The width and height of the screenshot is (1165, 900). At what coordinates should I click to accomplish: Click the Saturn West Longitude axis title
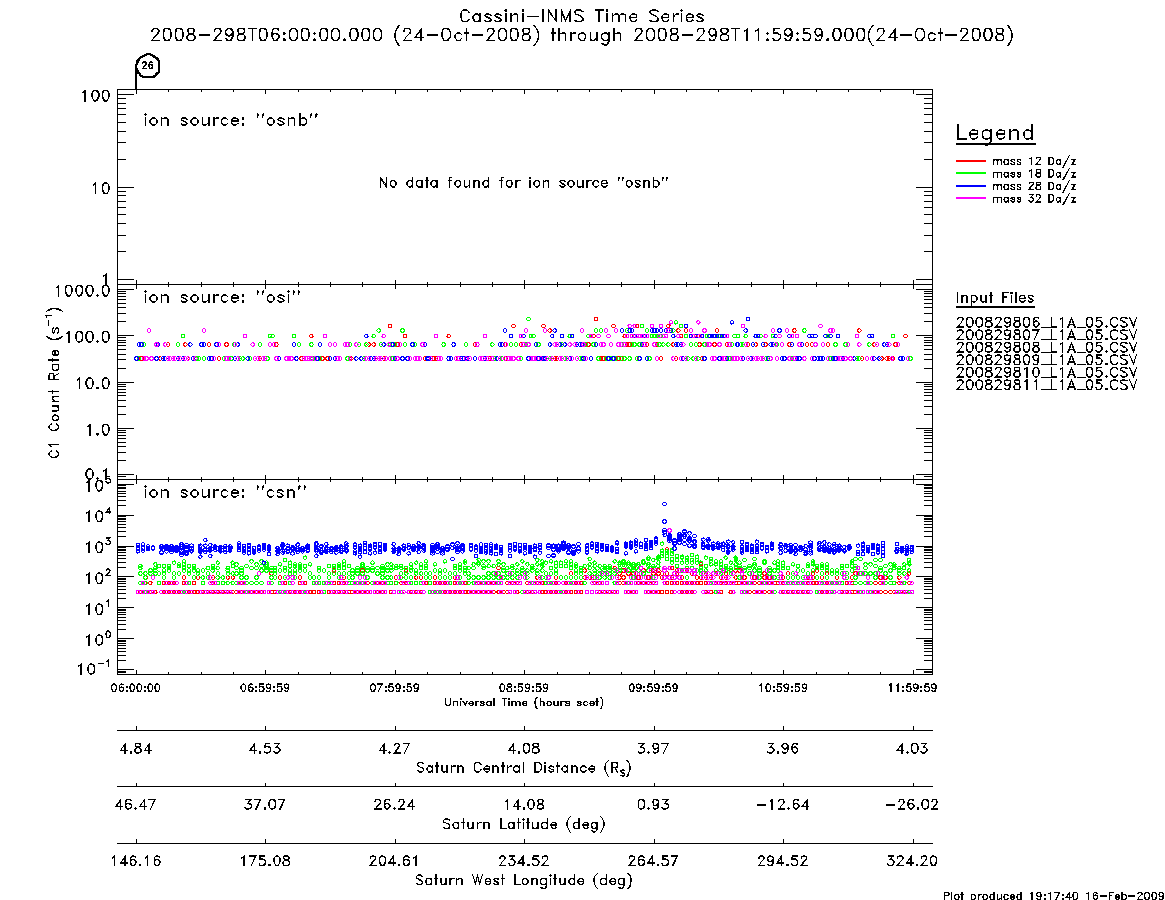pyautogui.click(x=524, y=880)
